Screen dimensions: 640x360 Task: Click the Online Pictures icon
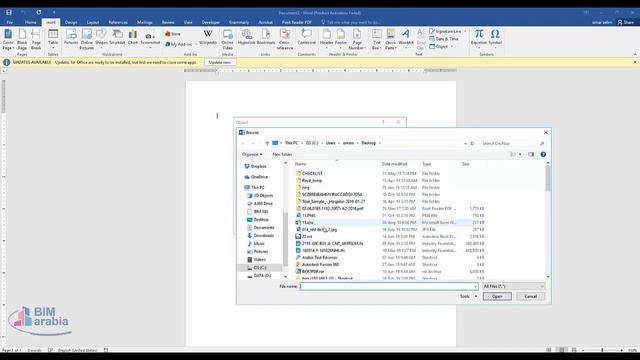point(87,39)
